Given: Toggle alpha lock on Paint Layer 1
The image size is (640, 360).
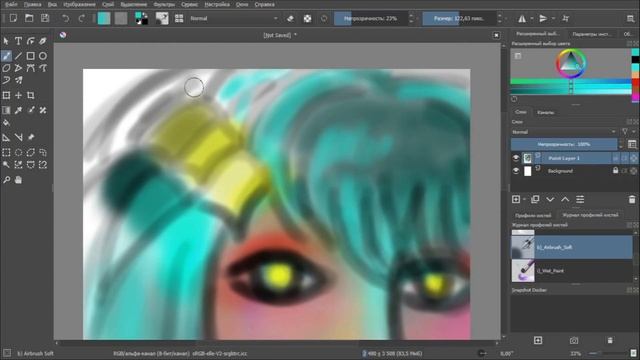Looking at the screenshot, I should pos(633,158).
